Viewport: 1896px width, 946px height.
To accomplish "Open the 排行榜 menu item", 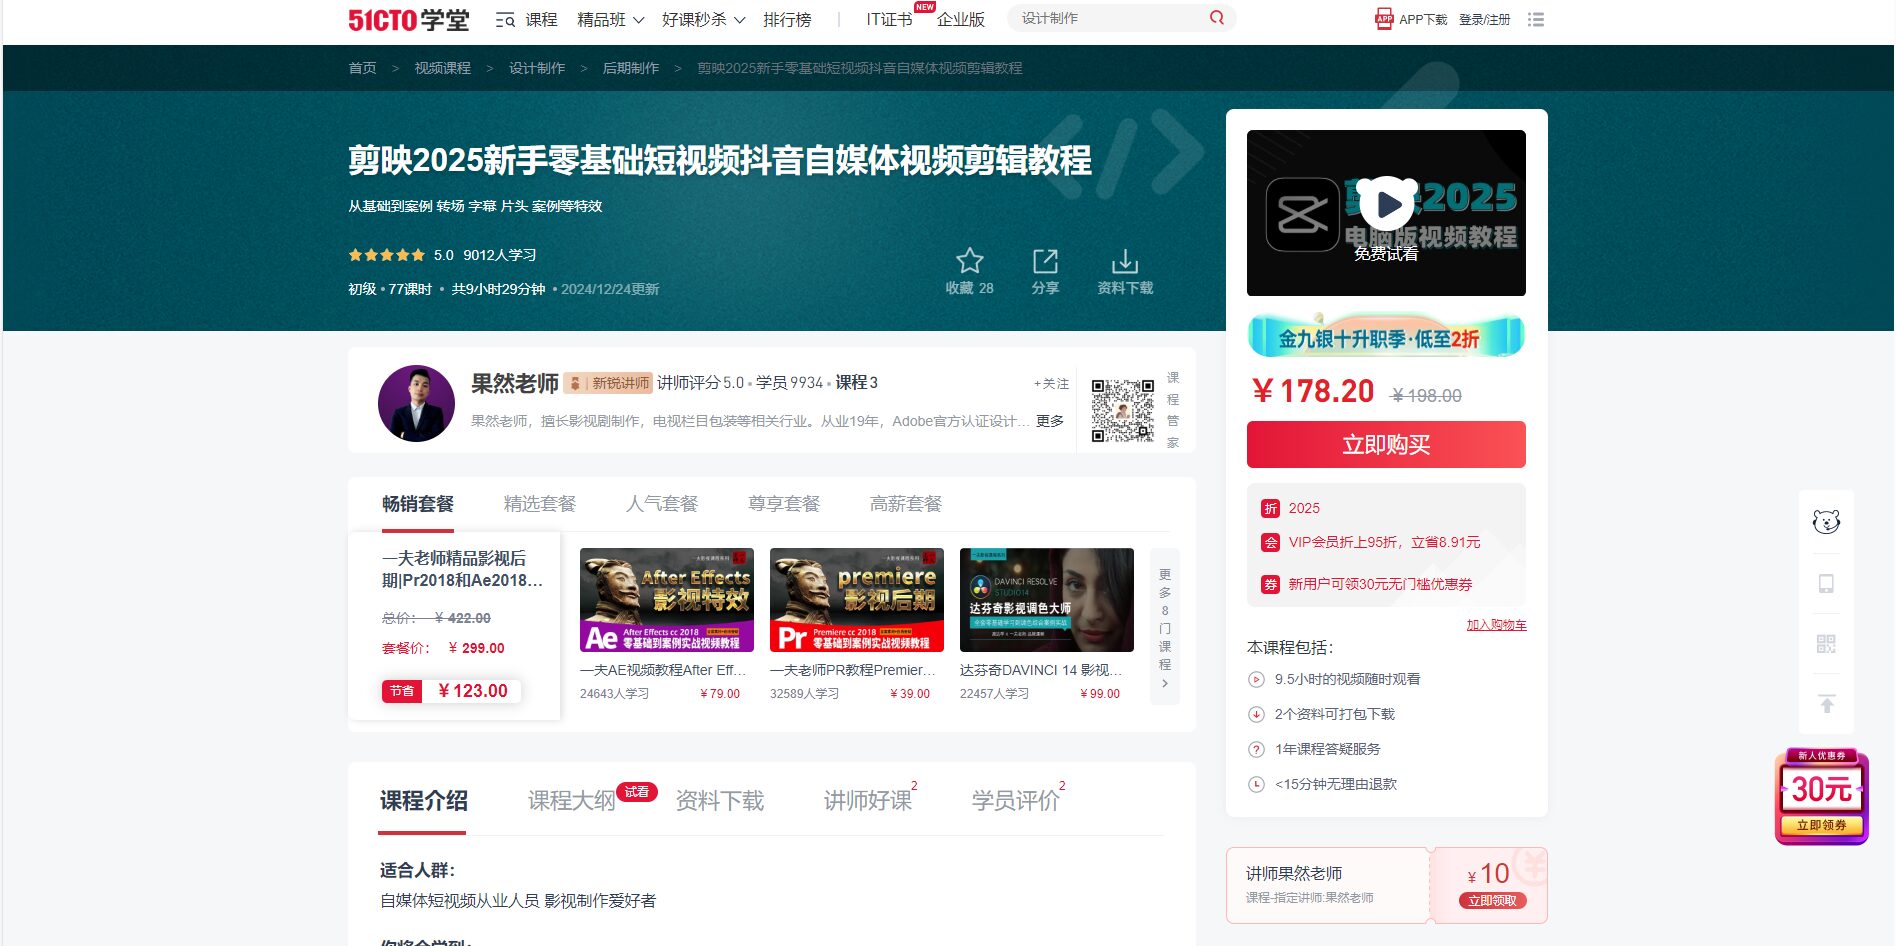I will (787, 20).
